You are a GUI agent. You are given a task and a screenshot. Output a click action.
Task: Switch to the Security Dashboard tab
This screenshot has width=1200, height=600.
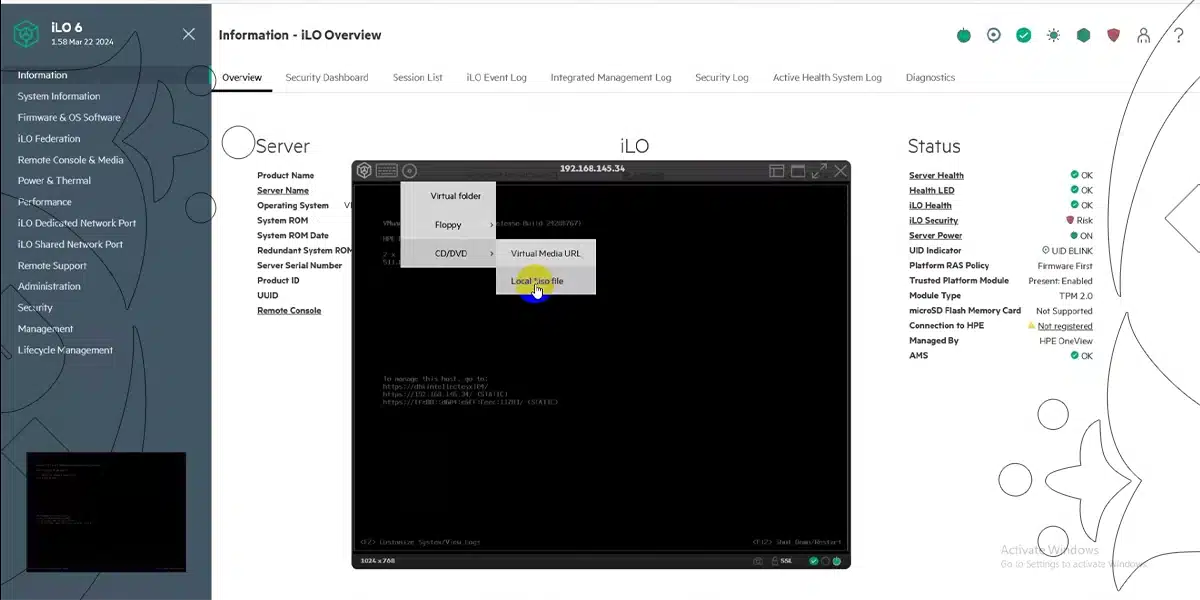(326, 77)
